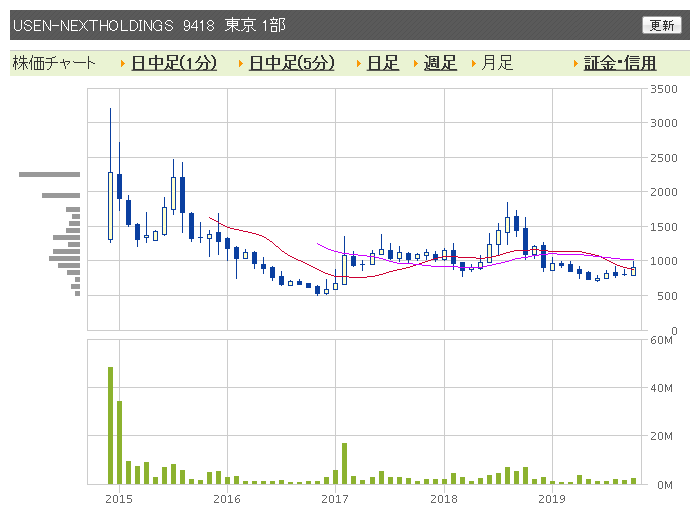Click orange arrow before 証金・信用
The image size is (700, 525).
(576, 64)
